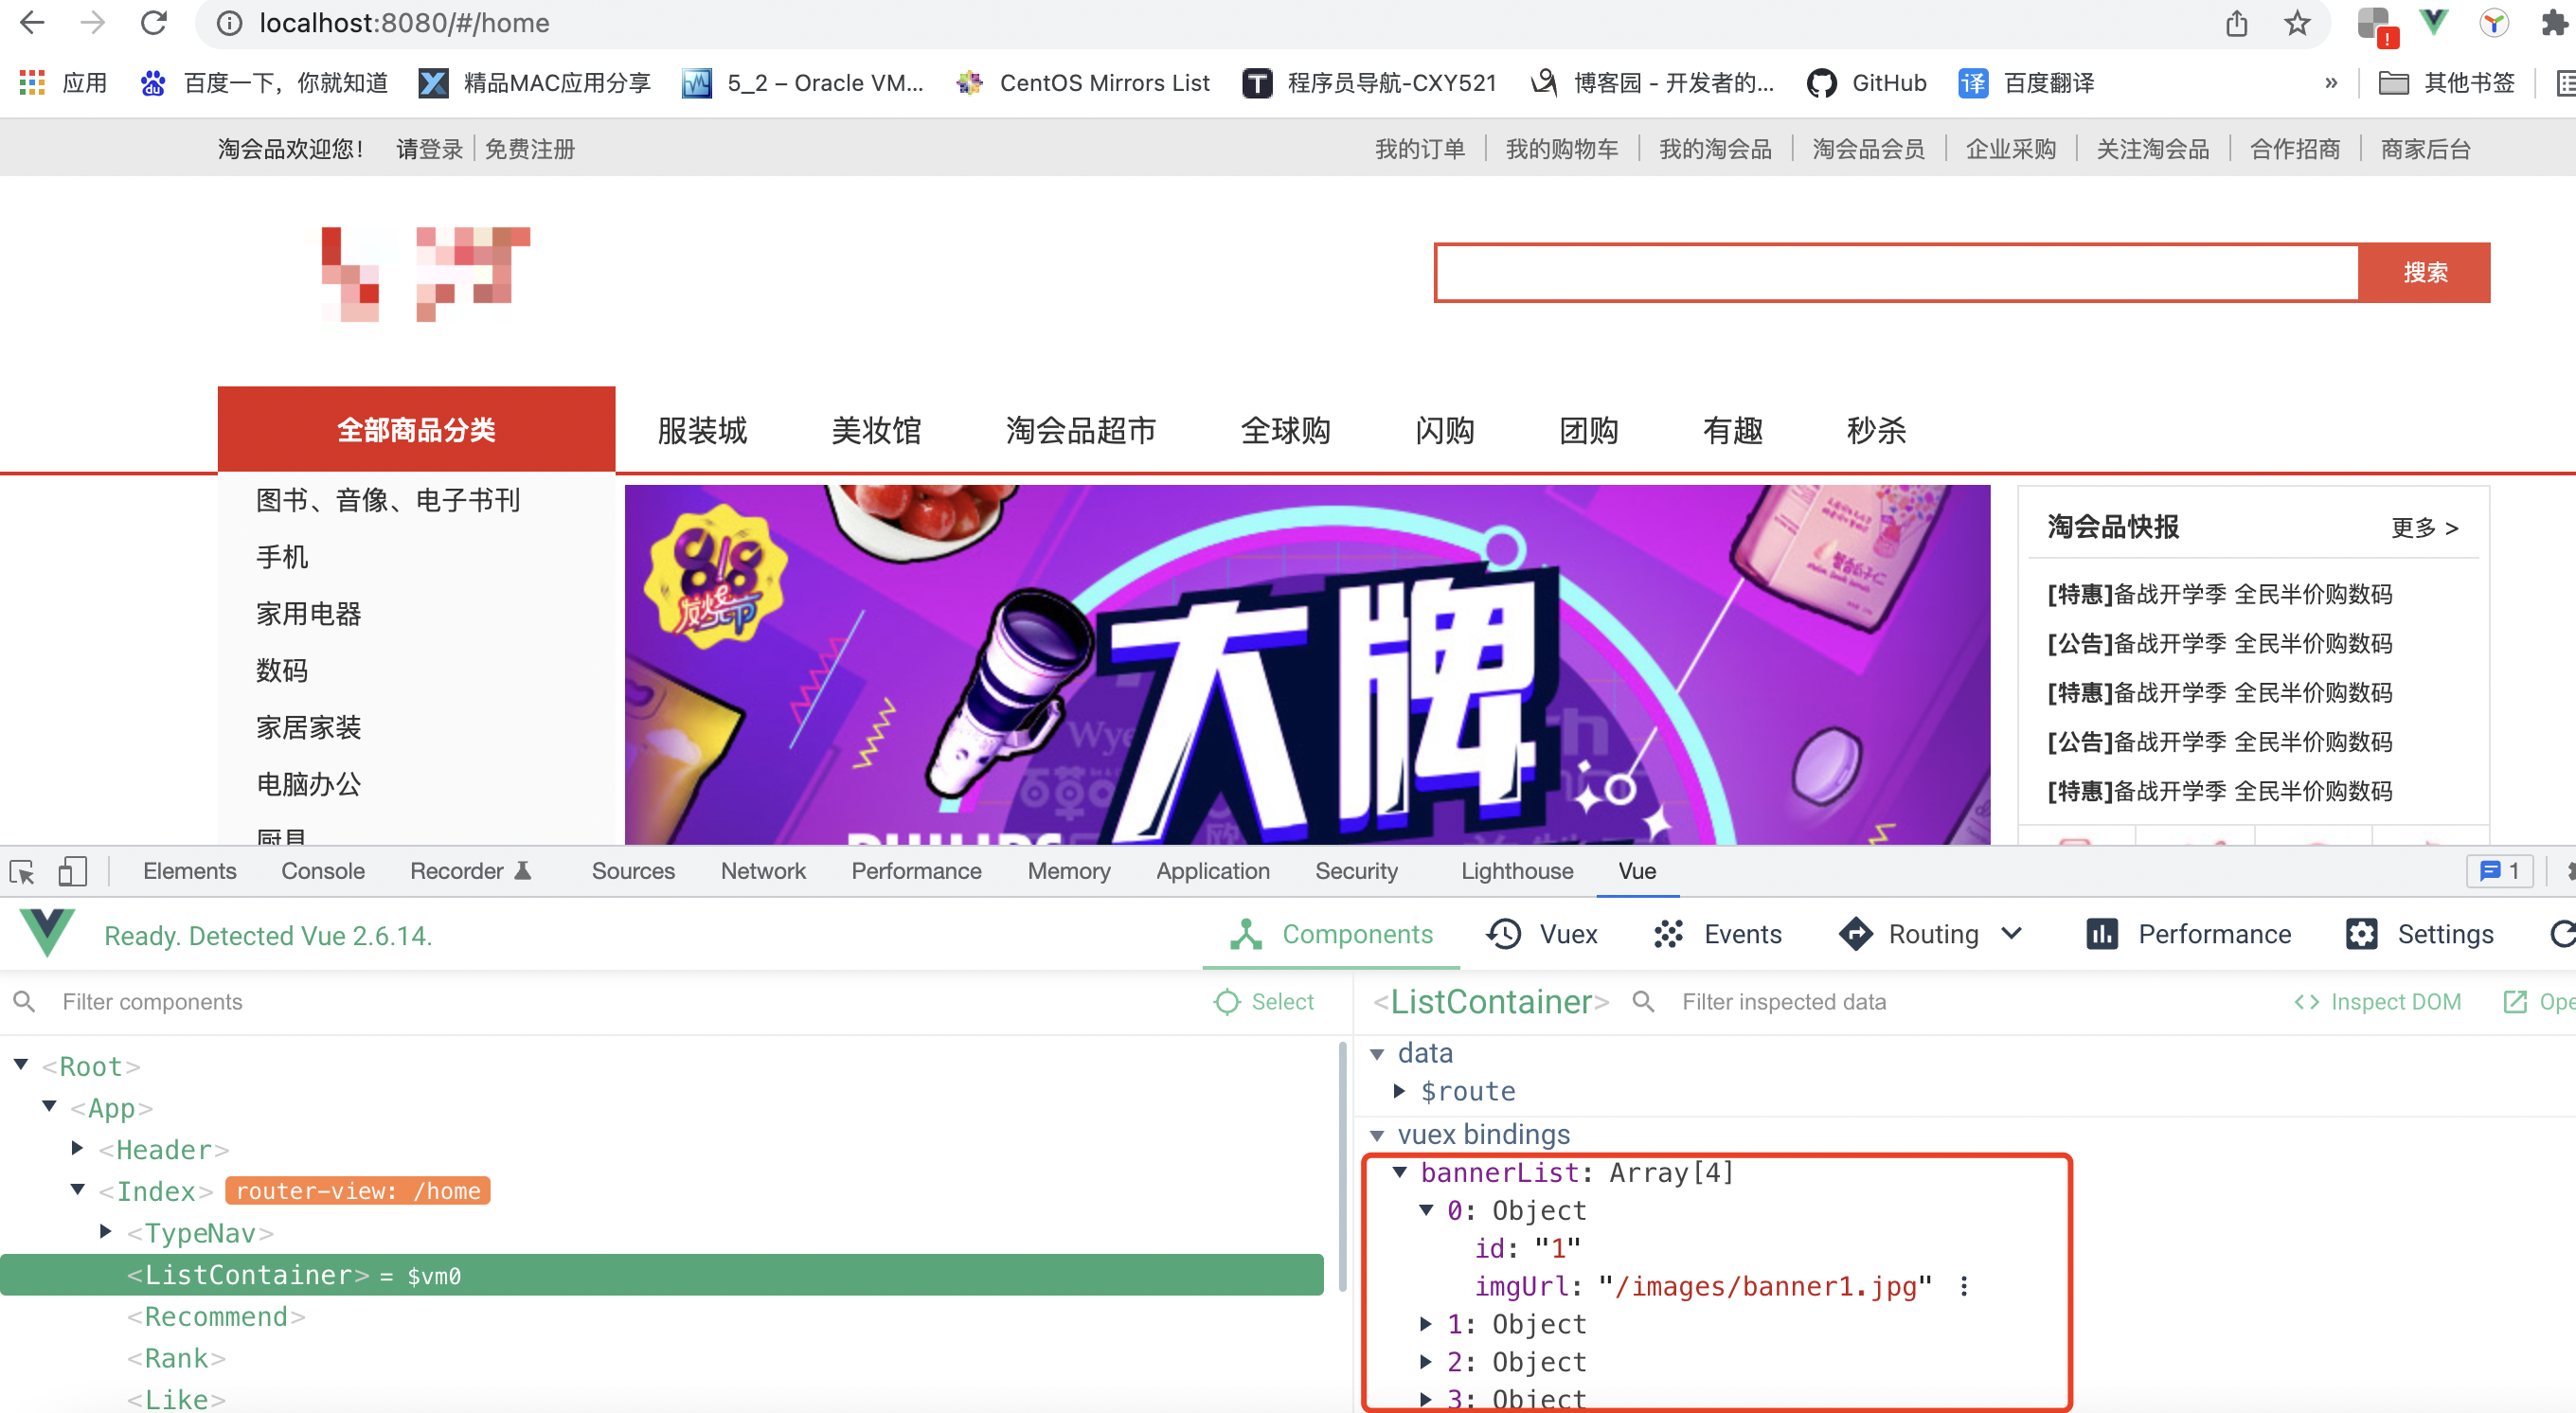Open the Events panel
The width and height of the screenshot is (2576, 1413).
1716,934
